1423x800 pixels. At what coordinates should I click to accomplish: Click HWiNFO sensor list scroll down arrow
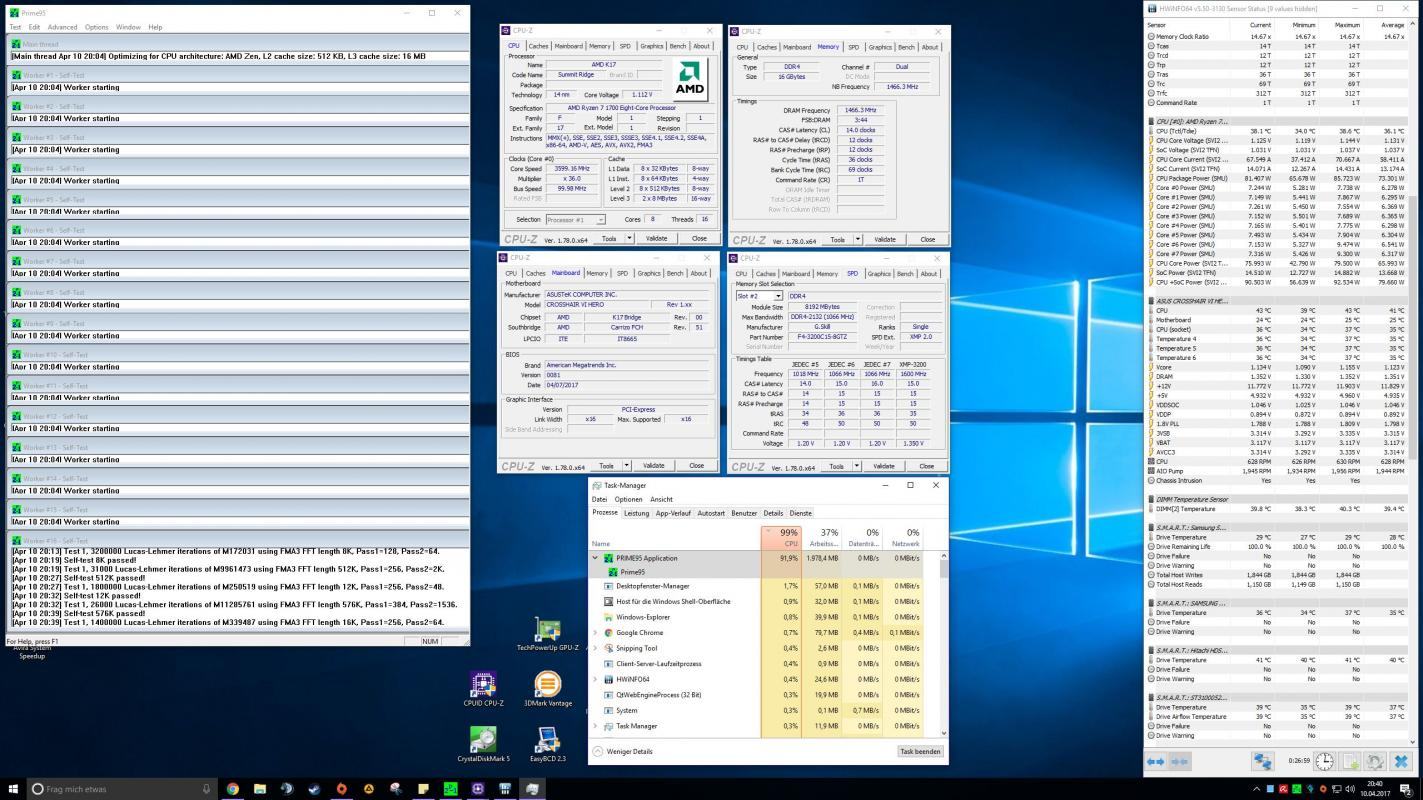[1414, 741]
